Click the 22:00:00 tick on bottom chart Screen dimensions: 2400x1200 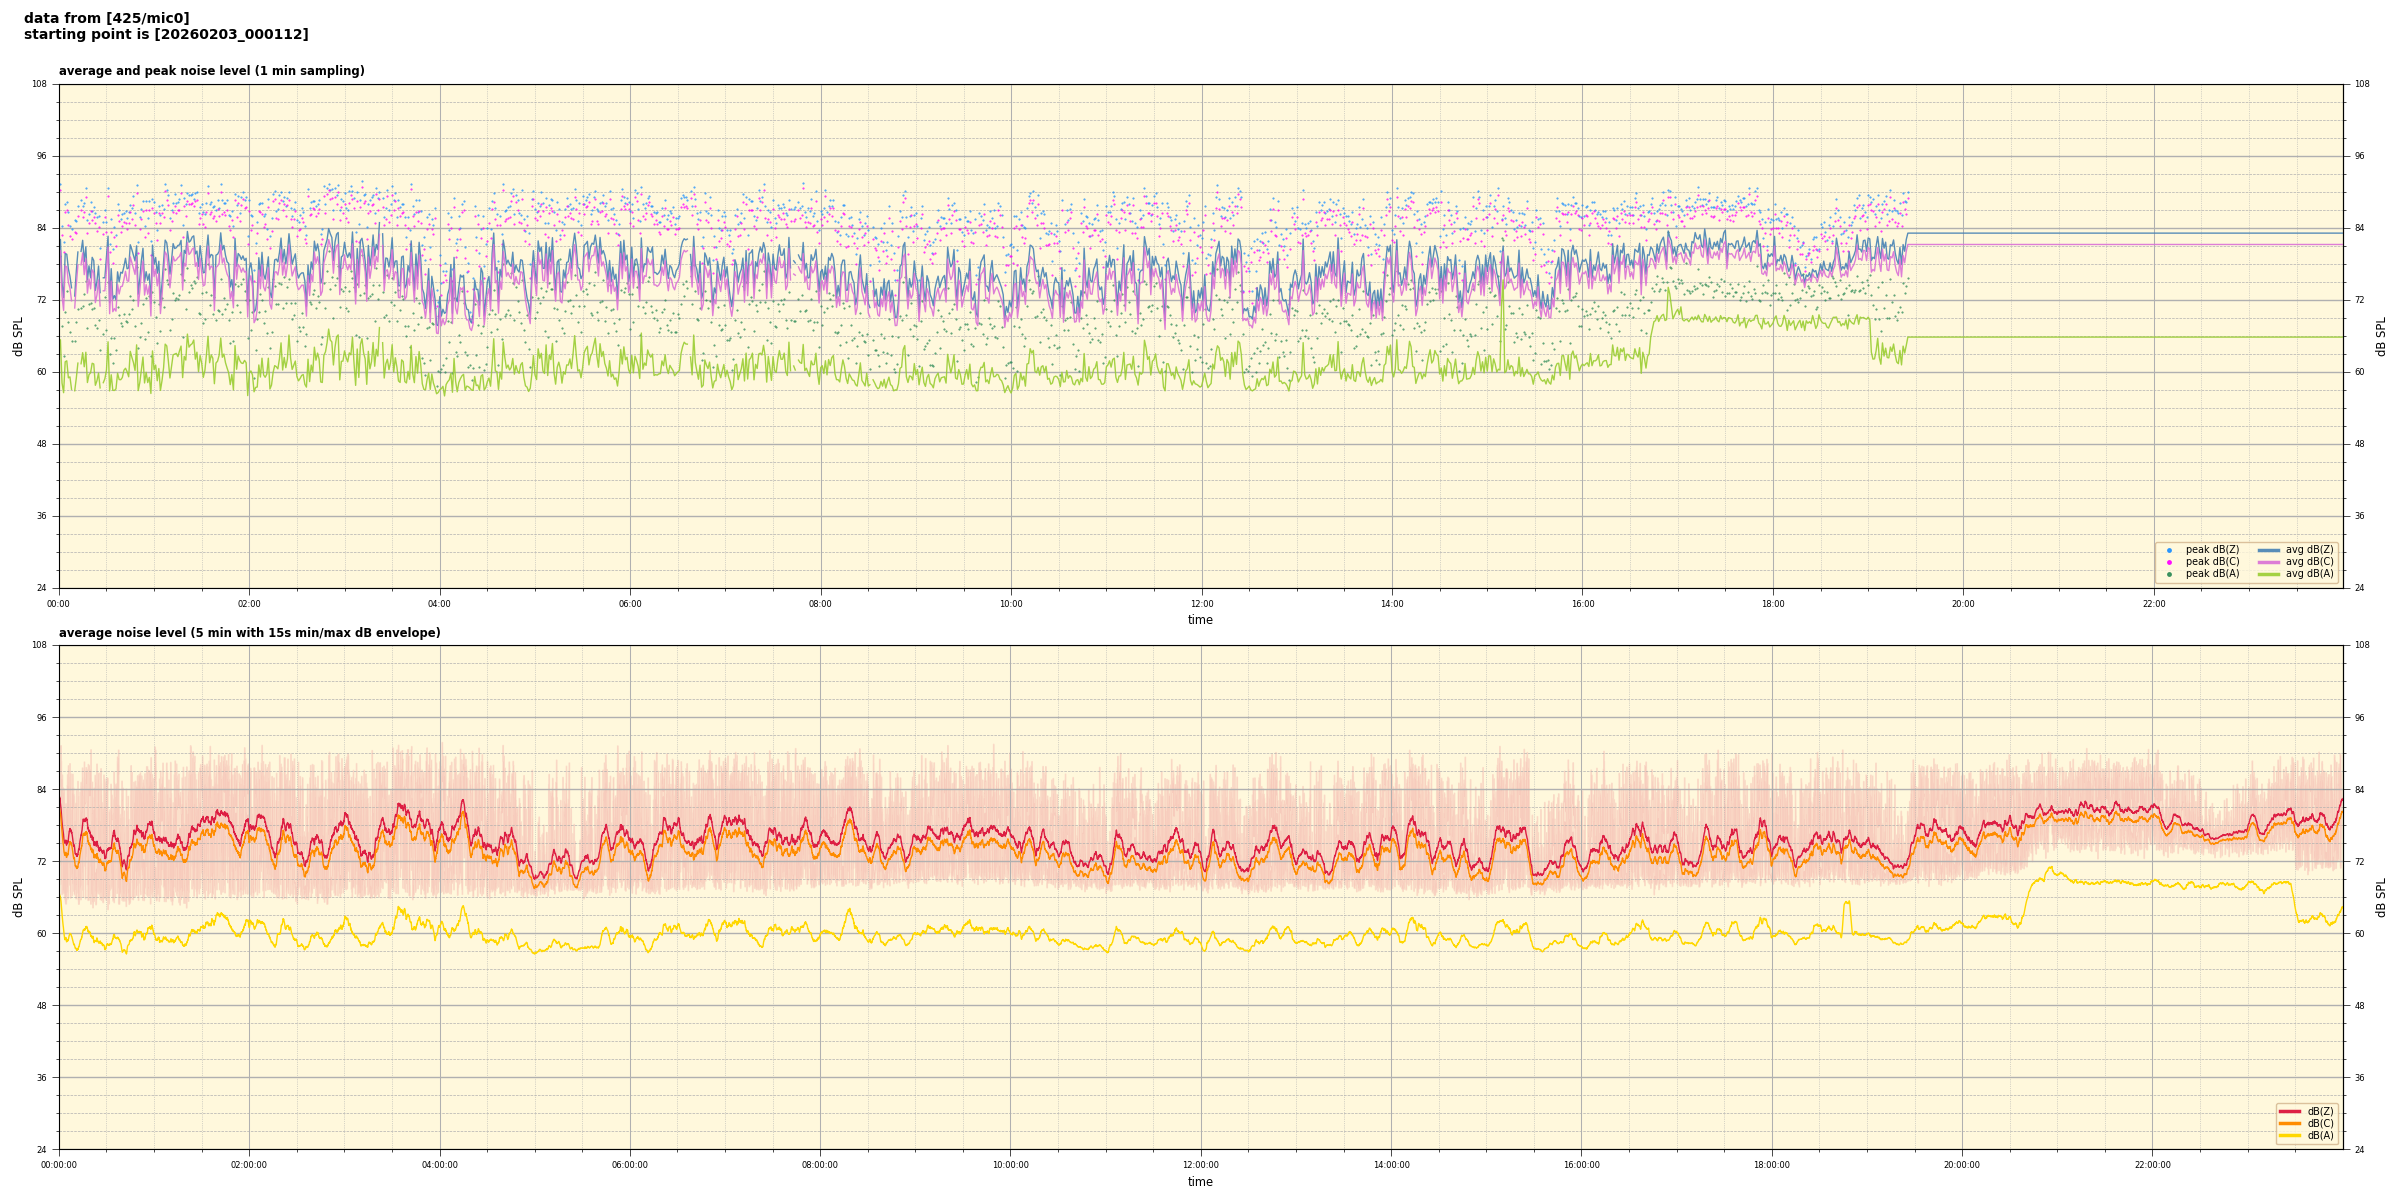2153,1165
